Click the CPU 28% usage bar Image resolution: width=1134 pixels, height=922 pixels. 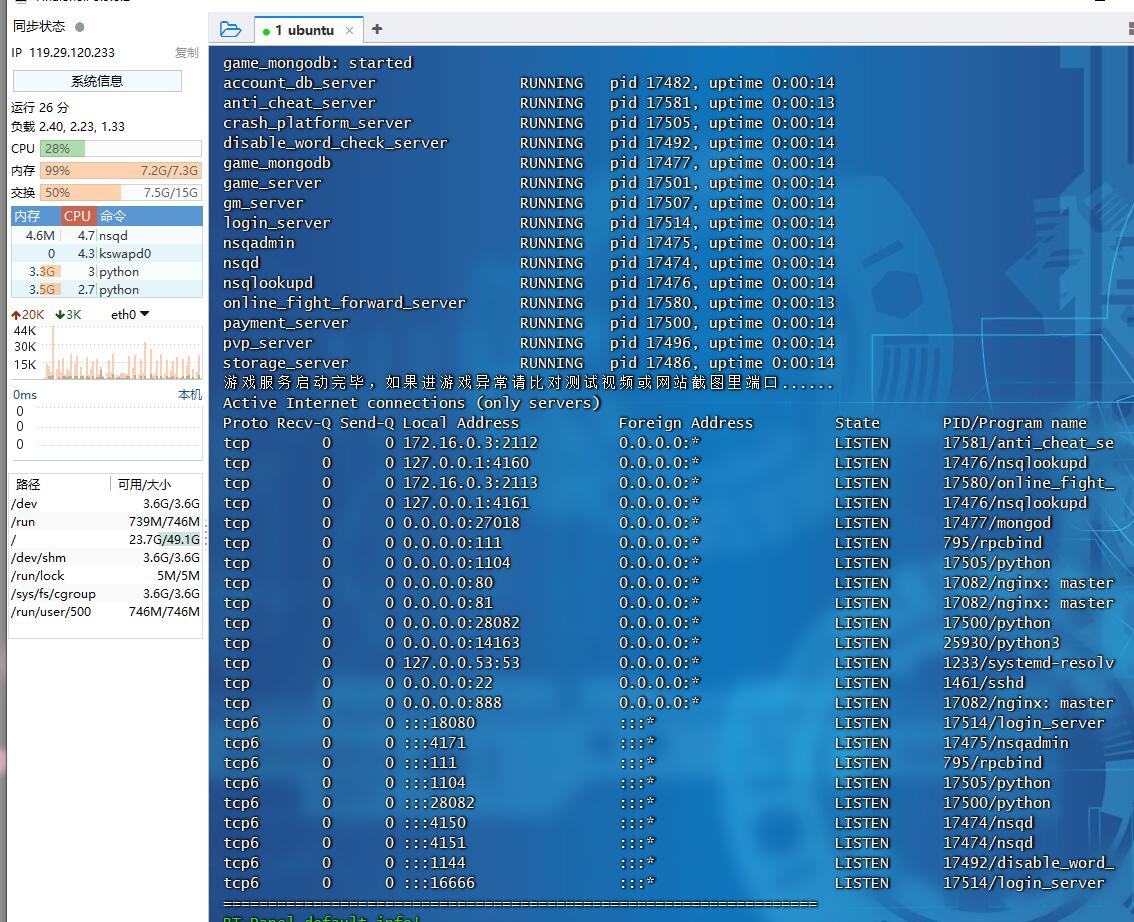point(120,148)
